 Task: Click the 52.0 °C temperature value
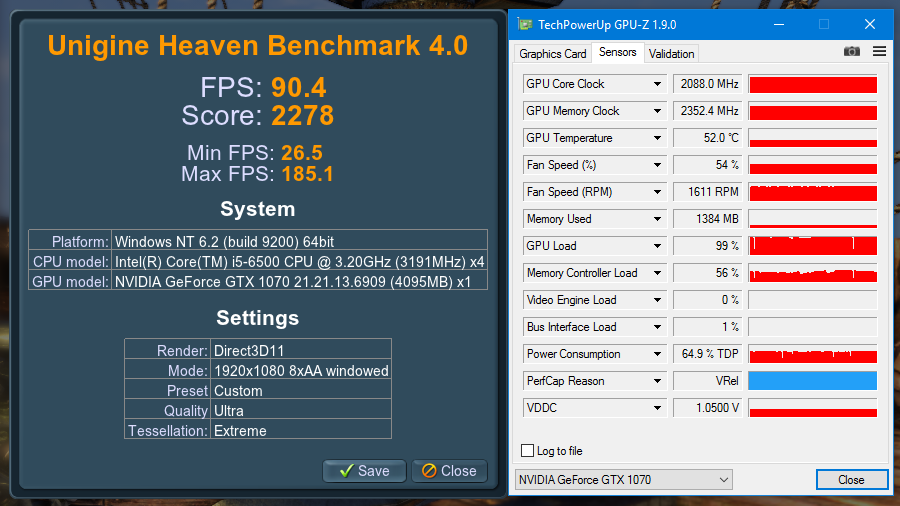click(708, 138)
